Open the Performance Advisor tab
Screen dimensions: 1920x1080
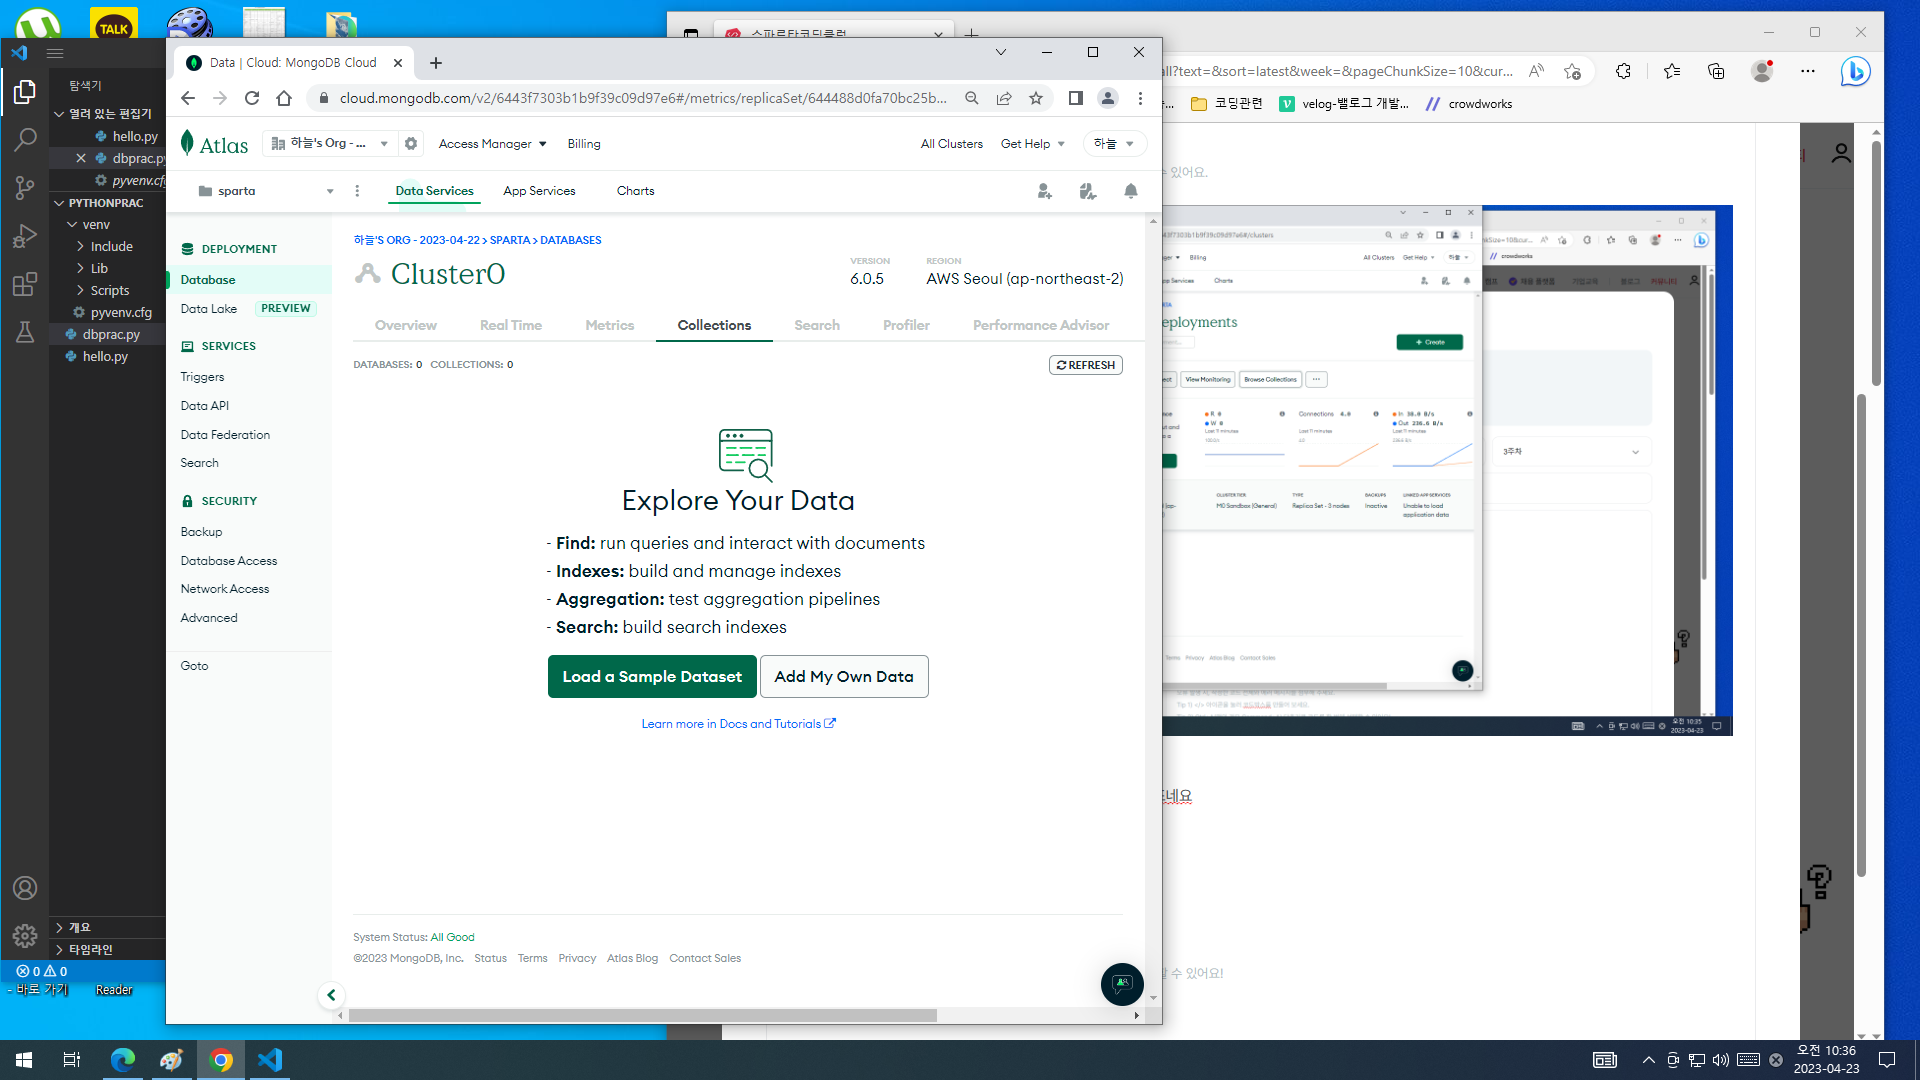[x=1041, y=325]
